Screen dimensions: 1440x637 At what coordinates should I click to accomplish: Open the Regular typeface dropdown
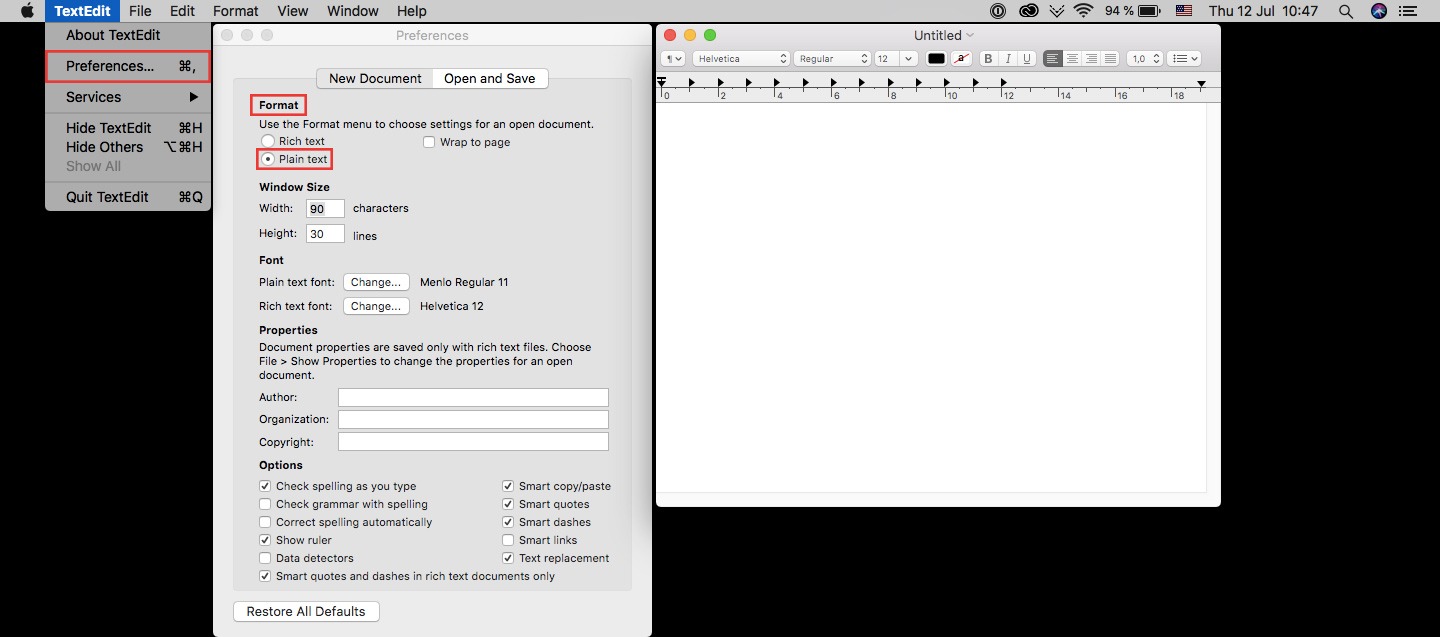(x=832, y=59)
